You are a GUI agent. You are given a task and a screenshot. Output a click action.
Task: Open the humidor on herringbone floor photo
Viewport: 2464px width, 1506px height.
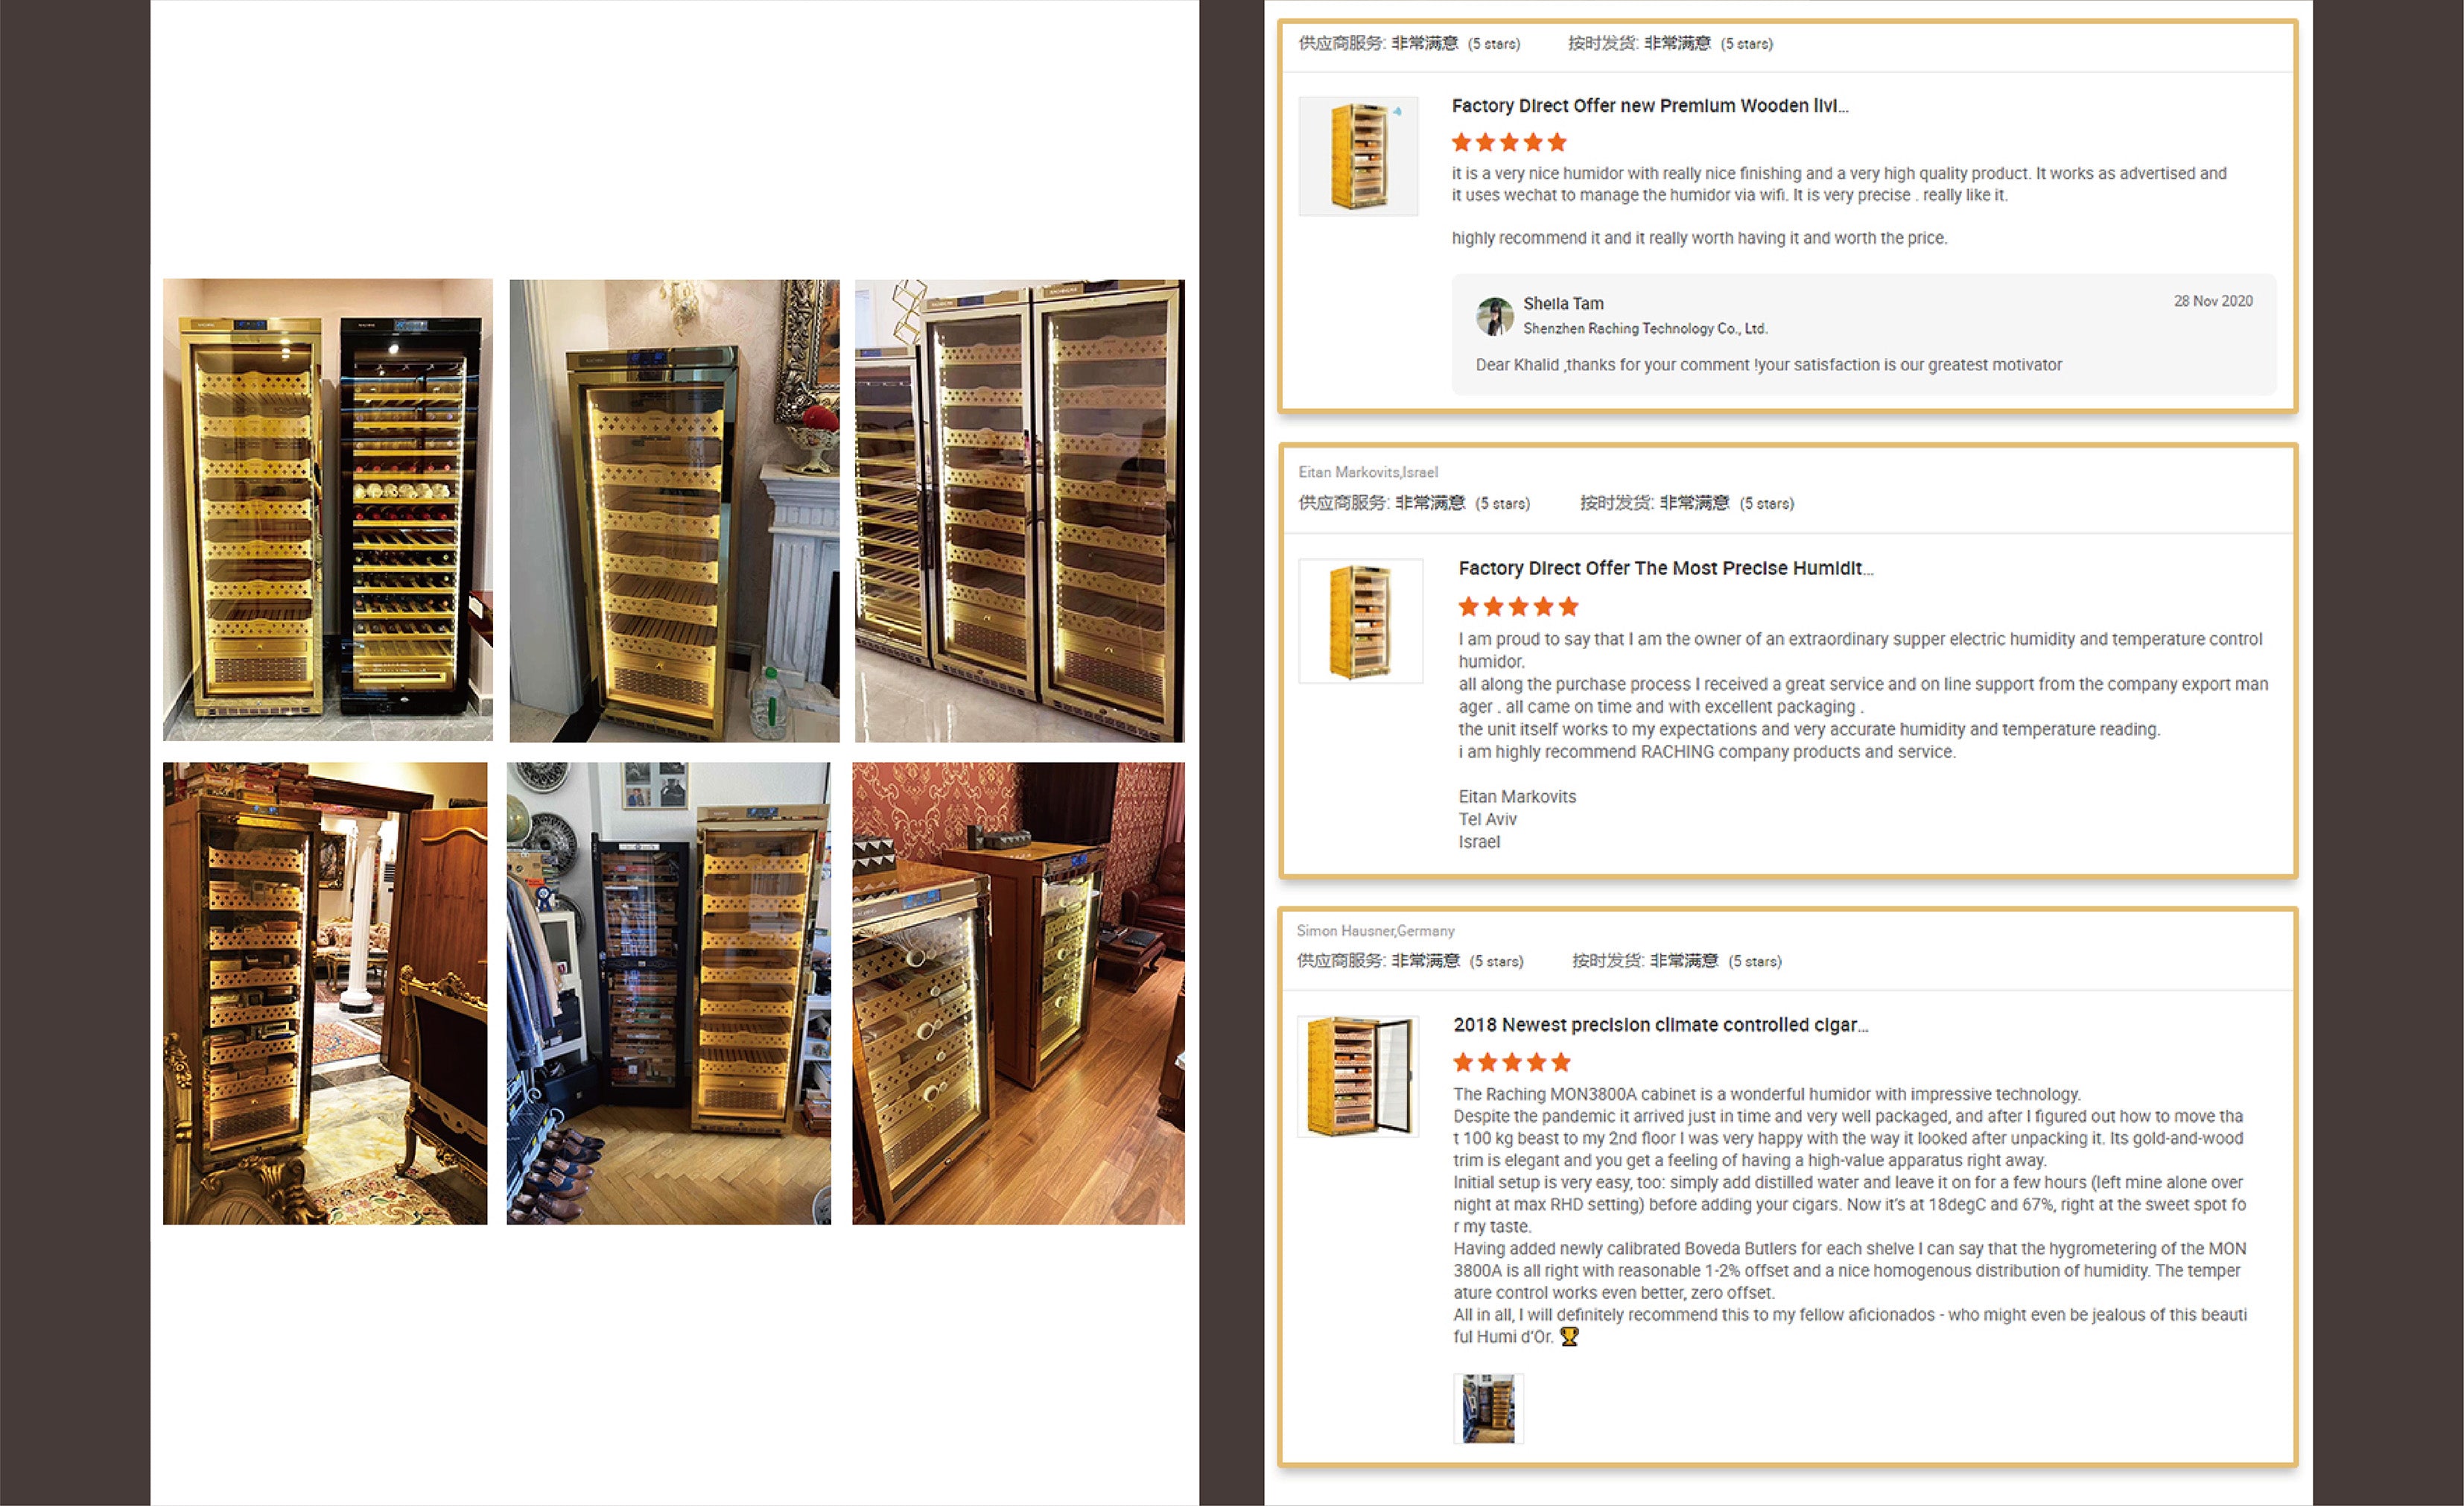pos(668,993)
